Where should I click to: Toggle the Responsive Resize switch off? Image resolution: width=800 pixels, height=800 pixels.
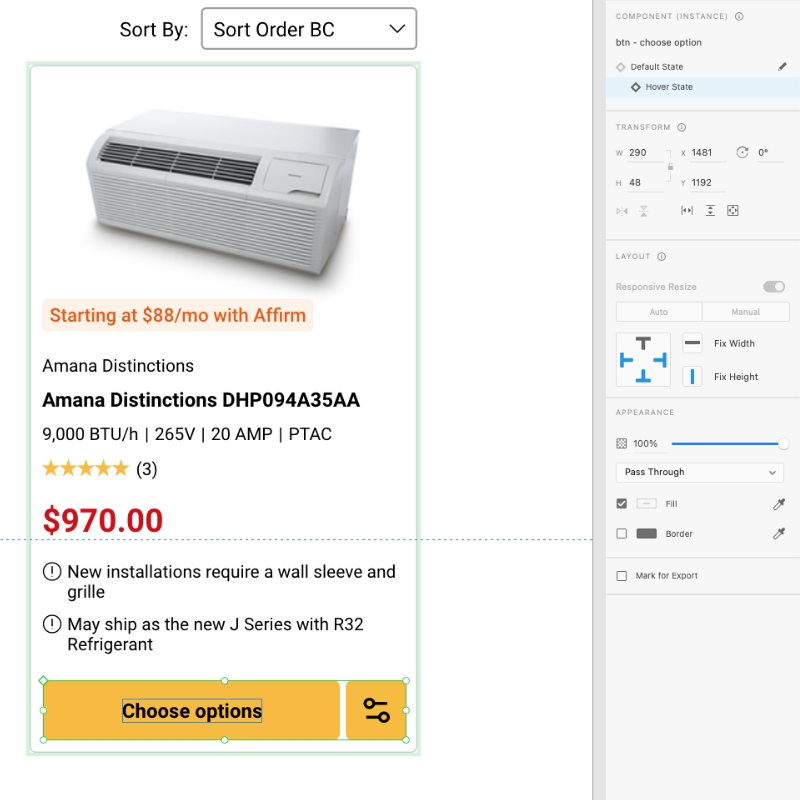click(774, 286)
